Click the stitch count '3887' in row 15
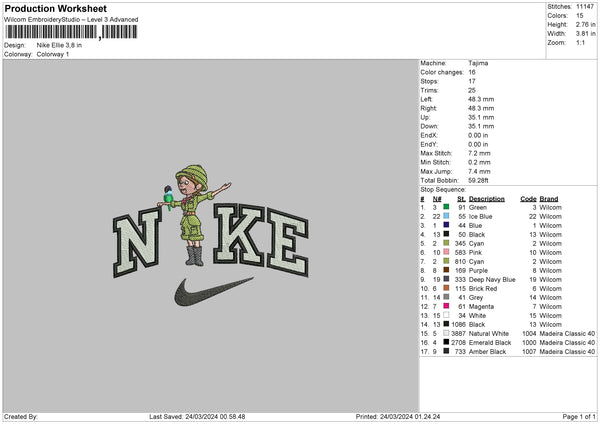The height and width of the screenshot is (424, 600). (458, 333)
